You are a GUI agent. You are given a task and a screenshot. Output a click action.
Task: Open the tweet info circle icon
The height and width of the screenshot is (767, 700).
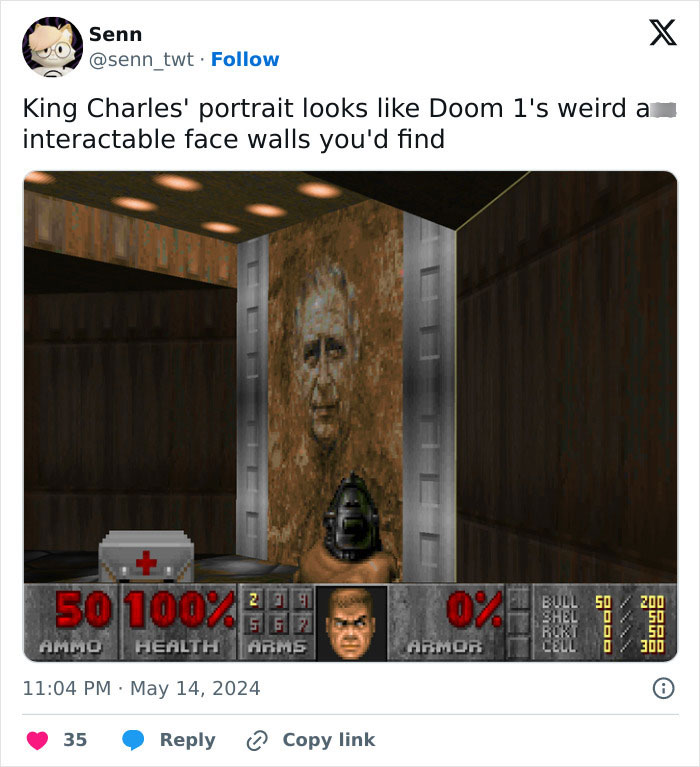coord(663,688)
